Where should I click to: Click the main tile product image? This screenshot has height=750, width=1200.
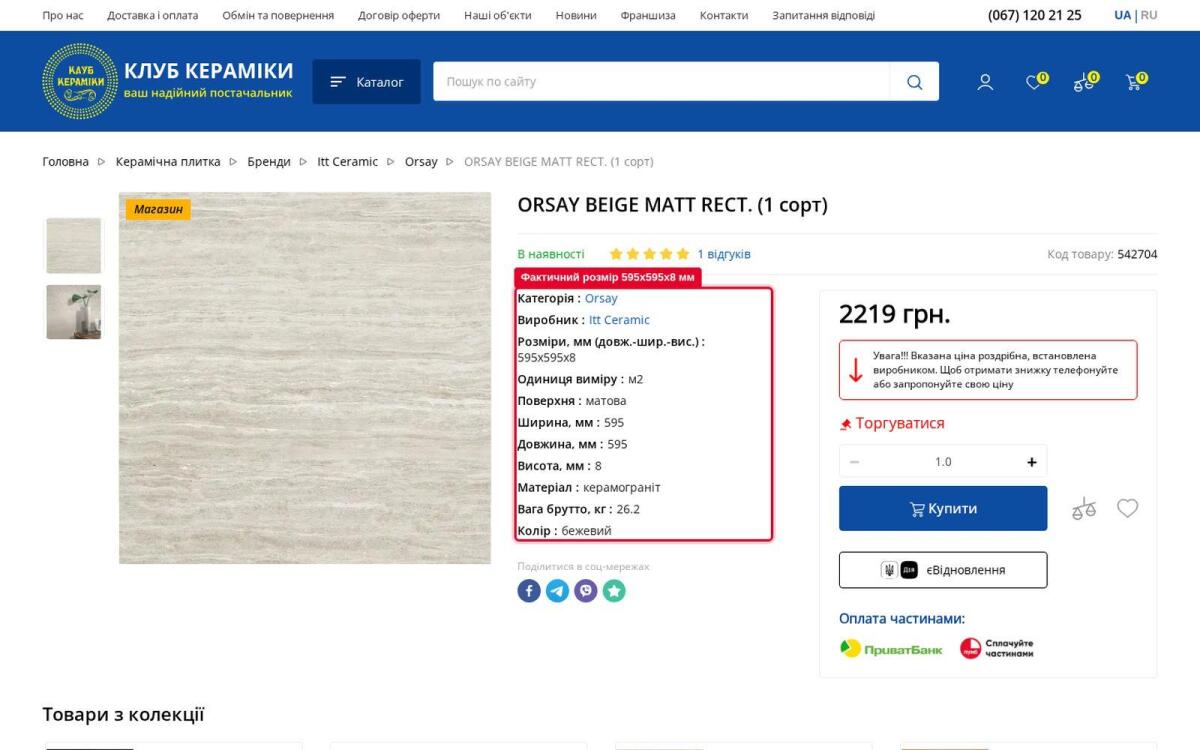[x=305, y=378]
